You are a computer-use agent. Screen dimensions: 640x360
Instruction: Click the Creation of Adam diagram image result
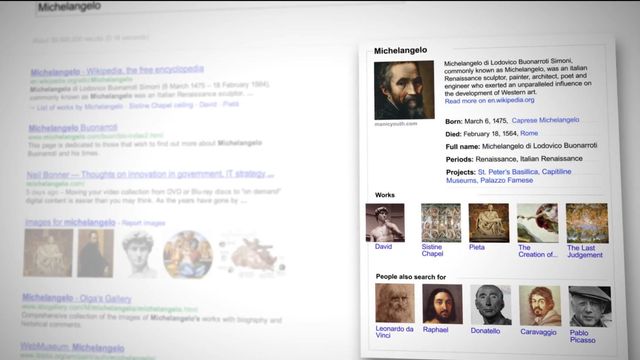point(252,256)
